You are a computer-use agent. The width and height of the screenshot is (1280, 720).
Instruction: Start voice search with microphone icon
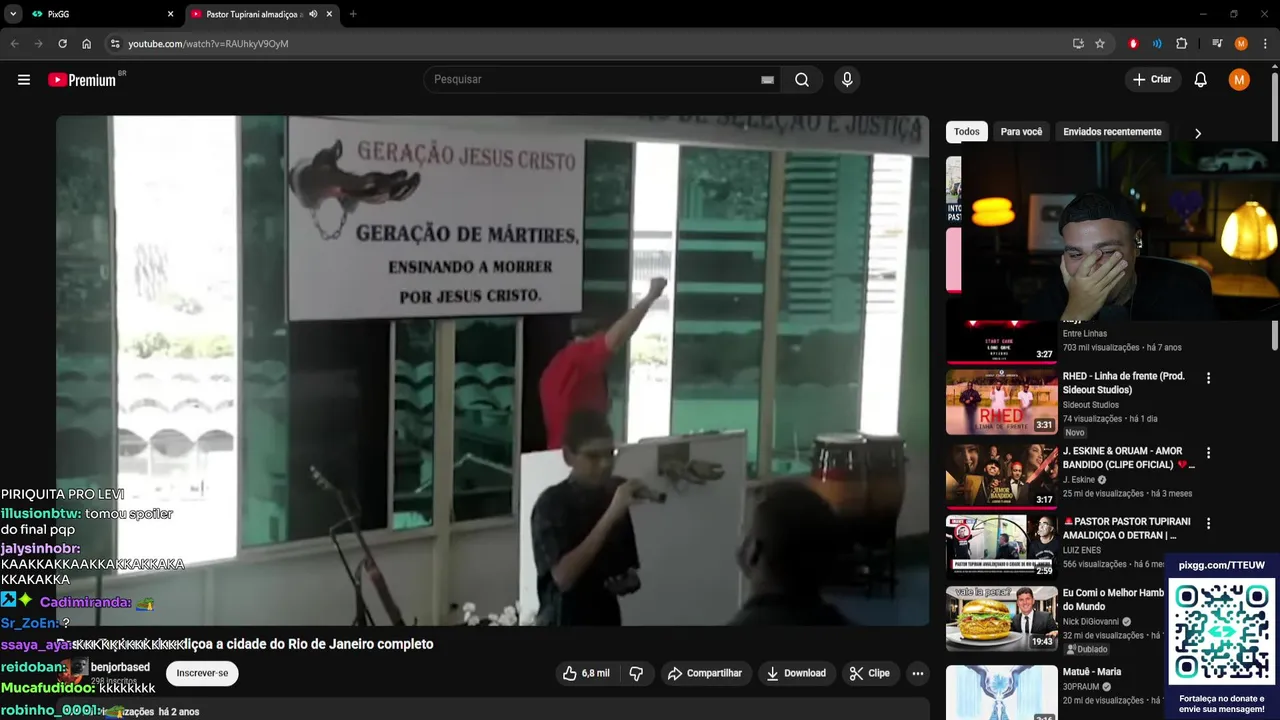click(x=847, y=80)
